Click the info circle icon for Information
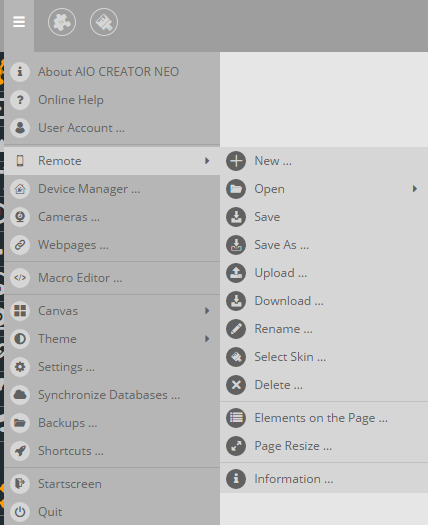Image resolution: width=428 pixels, height=525 pixels. (236, 479)
